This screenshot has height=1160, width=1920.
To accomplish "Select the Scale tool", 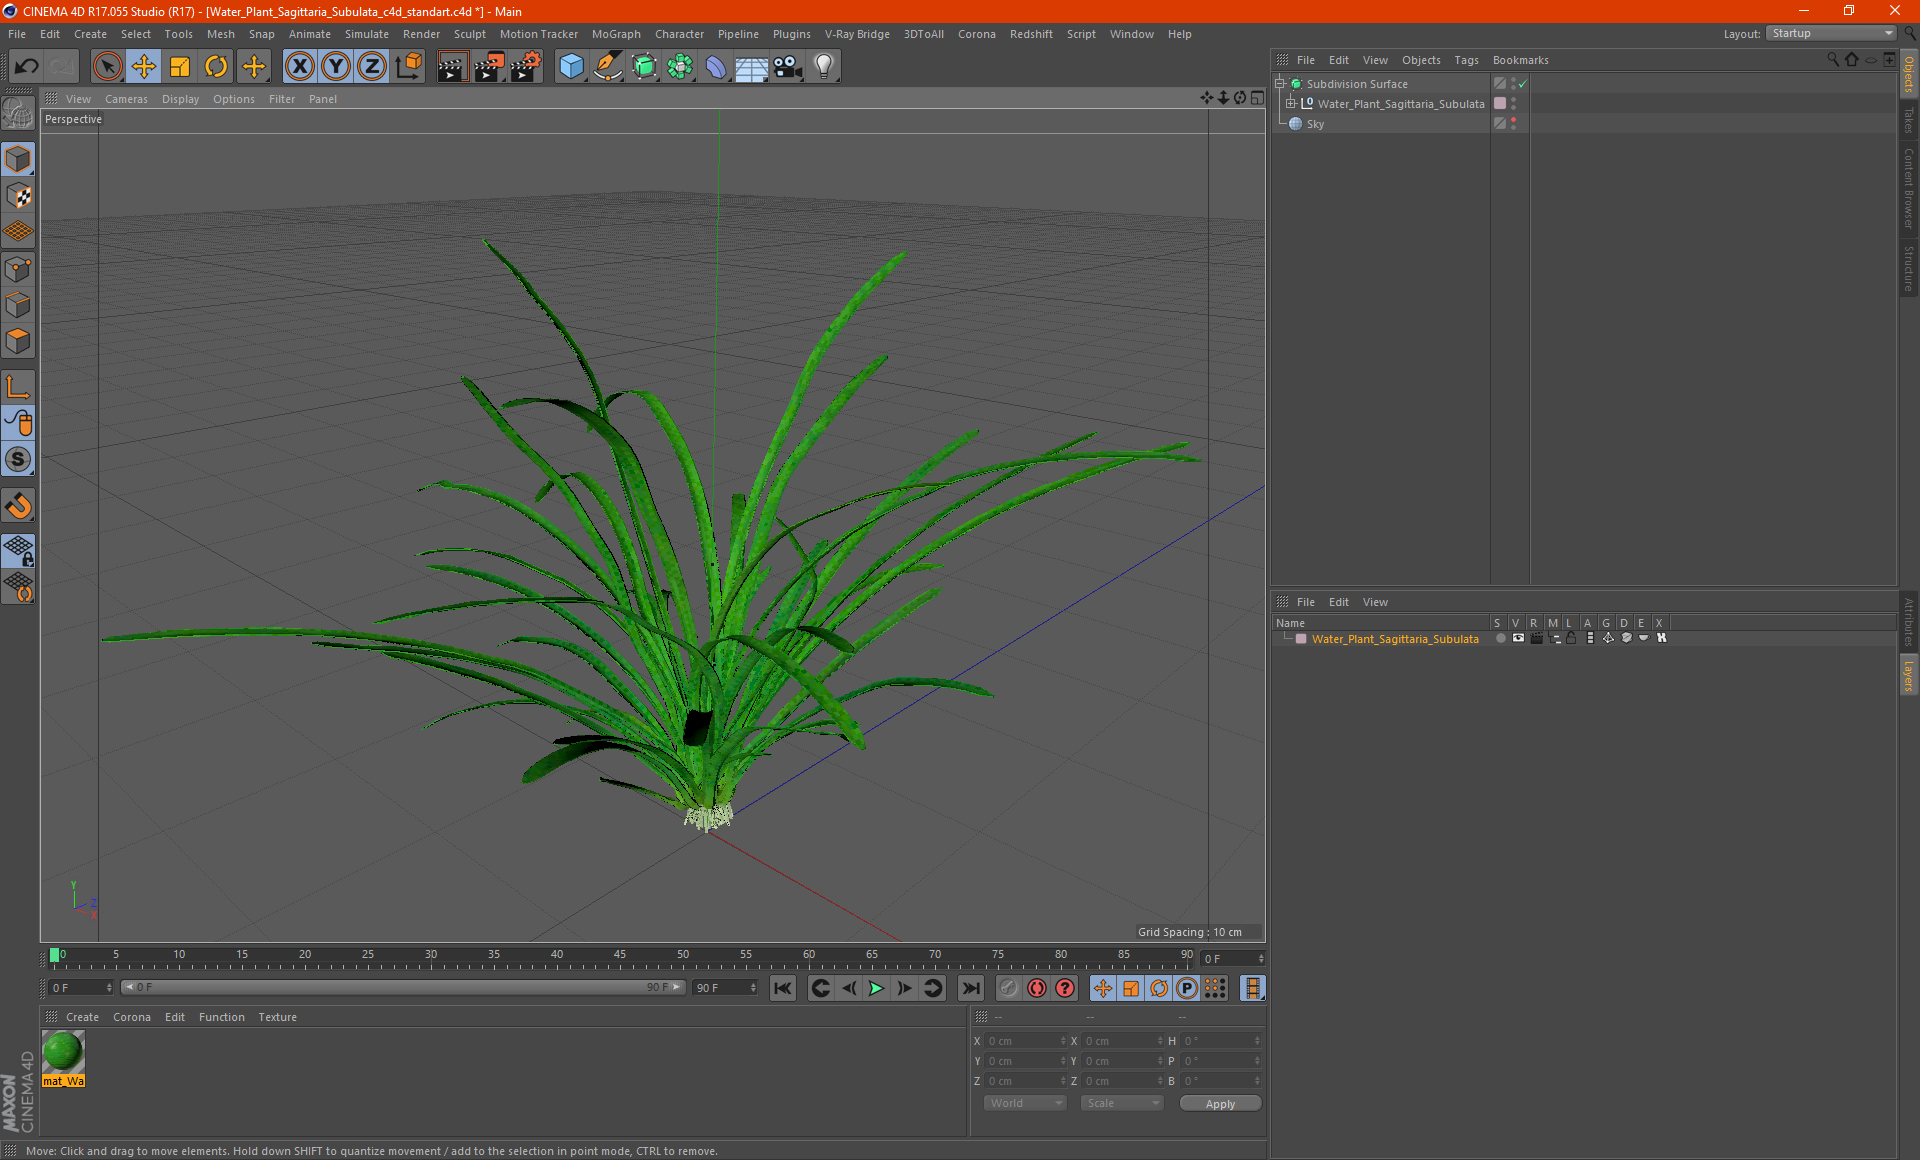I will tap(180, 67).
